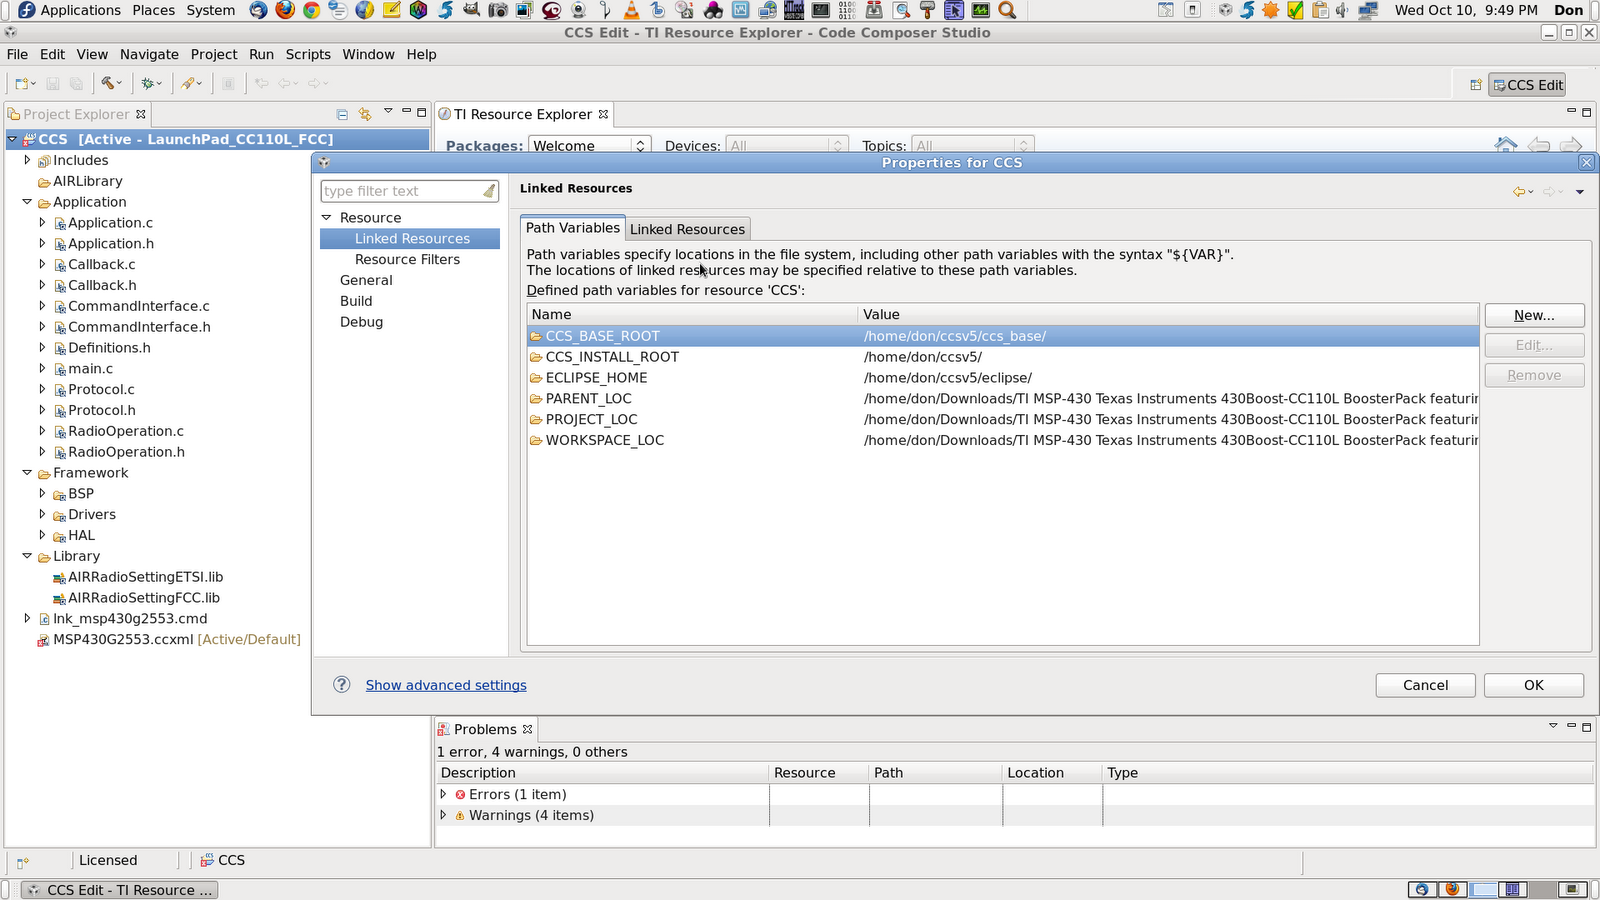Viewport: 1600px width, 900px height.
Task: Open the File menu
Action: point(17,54)
